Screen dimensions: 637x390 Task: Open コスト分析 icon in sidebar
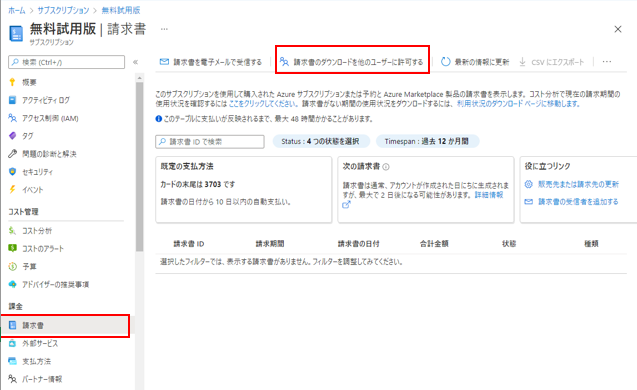coord(13,230)
